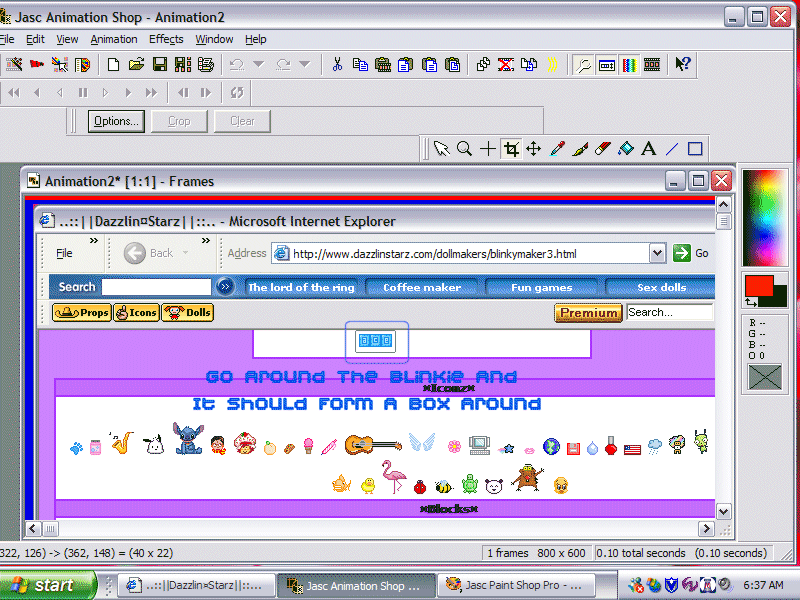Click the '0.10 total seconds' status text

point(641,553)
